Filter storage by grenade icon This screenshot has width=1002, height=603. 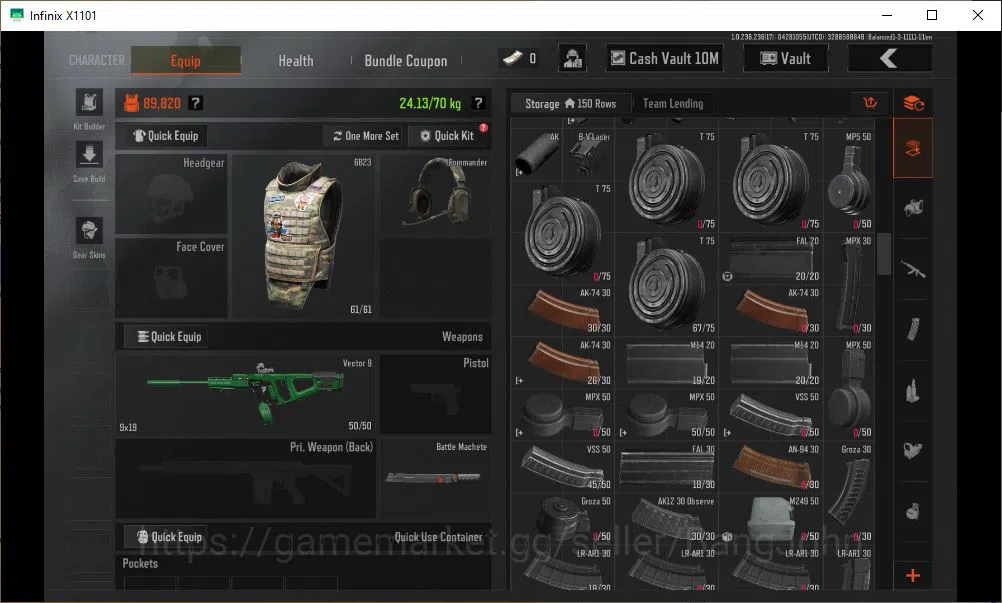click(913, 511)
